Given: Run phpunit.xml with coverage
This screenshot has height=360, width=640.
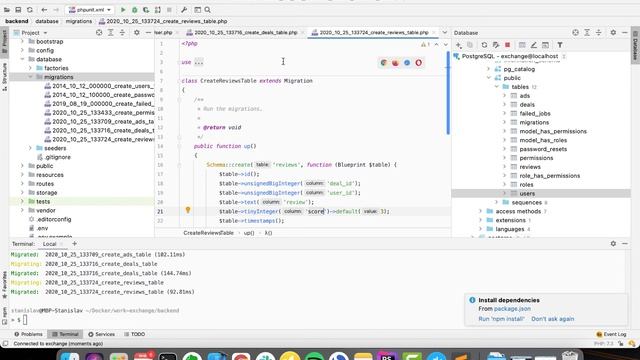Looking at the screenshot, I should point(146,10).
